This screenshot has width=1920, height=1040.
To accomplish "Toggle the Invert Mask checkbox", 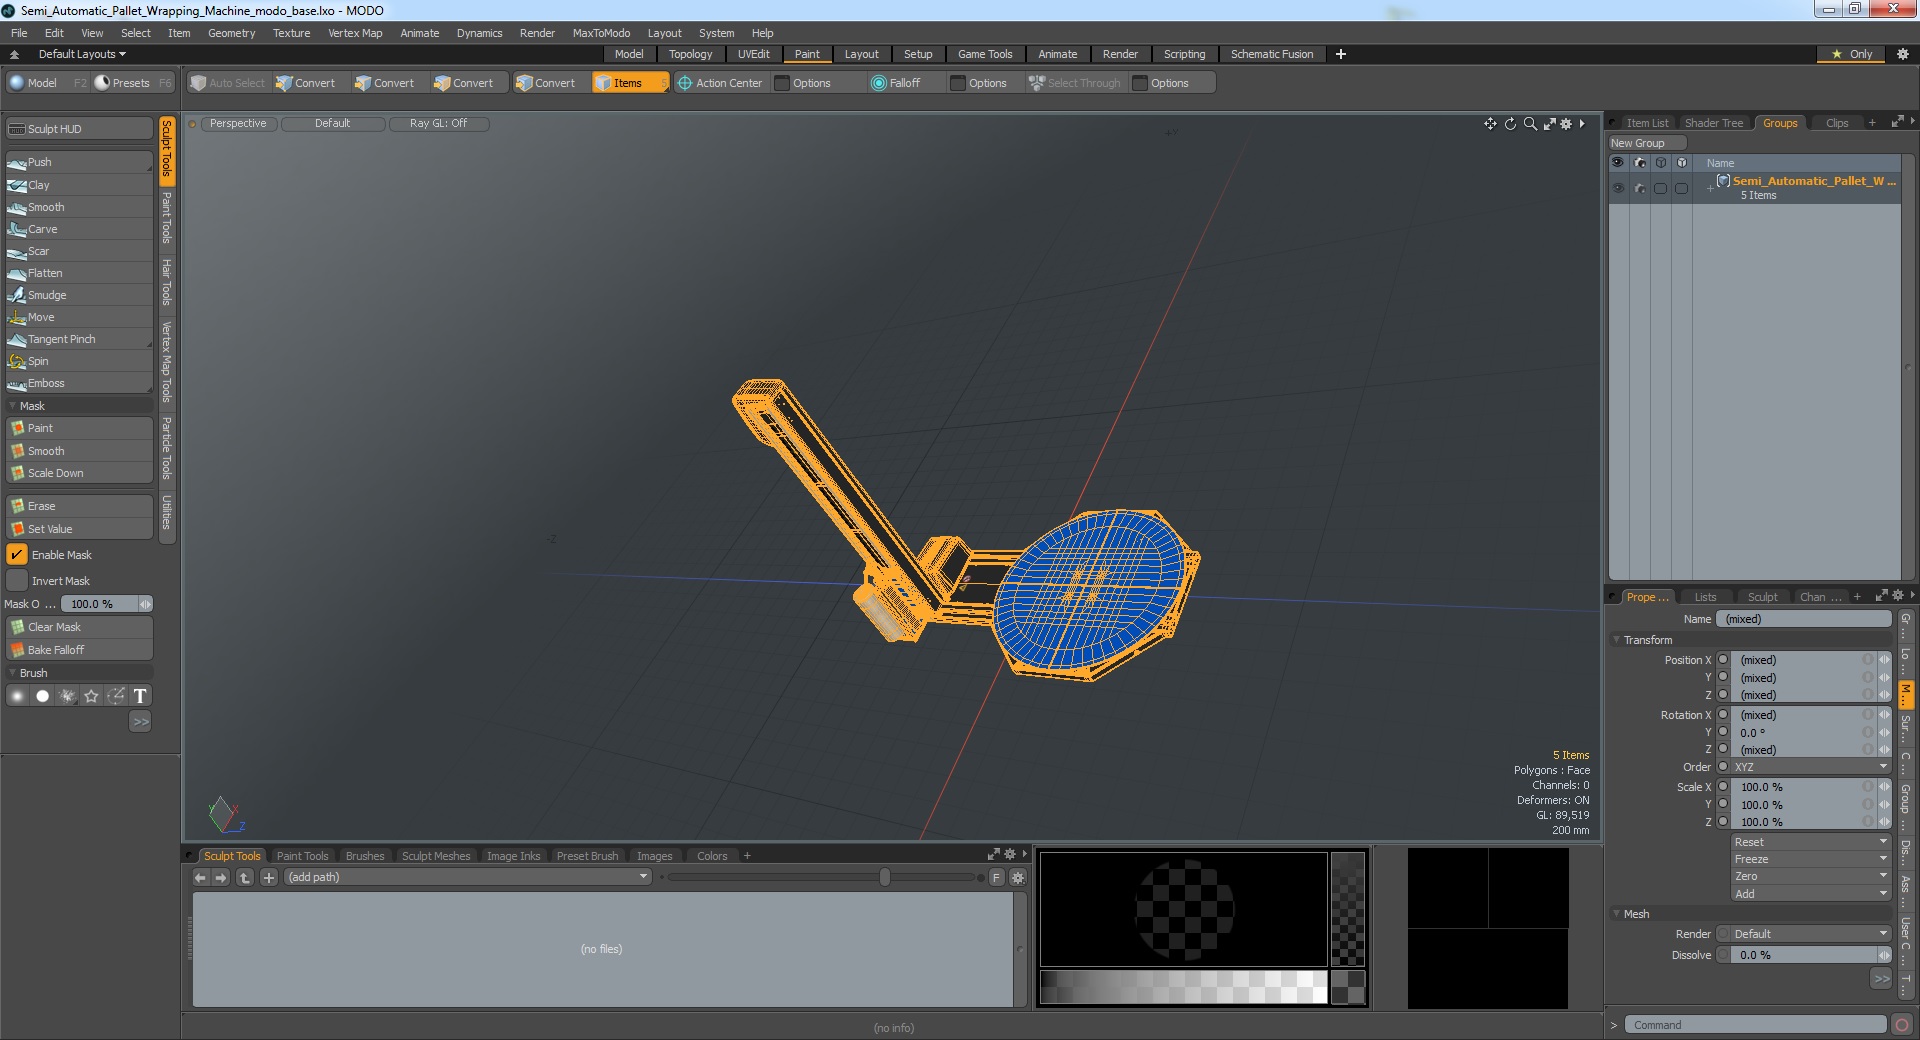I will click(17, 581).
